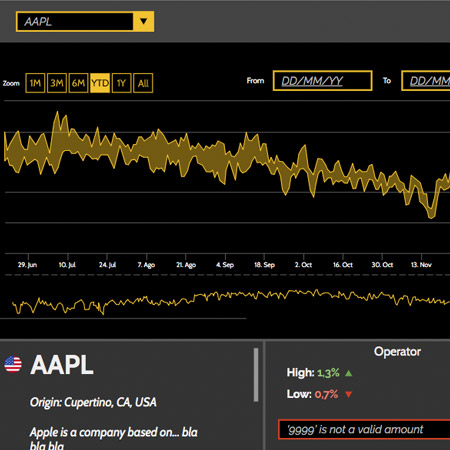Click the 'Operator' heading

click(x=397, y=352)
